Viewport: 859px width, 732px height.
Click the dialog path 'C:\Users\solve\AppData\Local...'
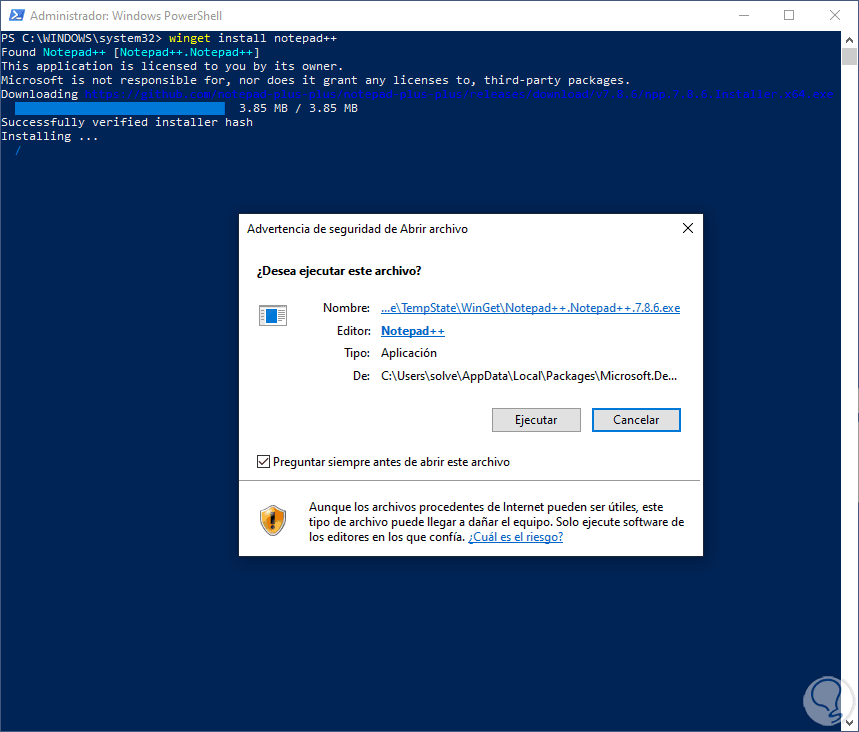(x=529, y=376)
